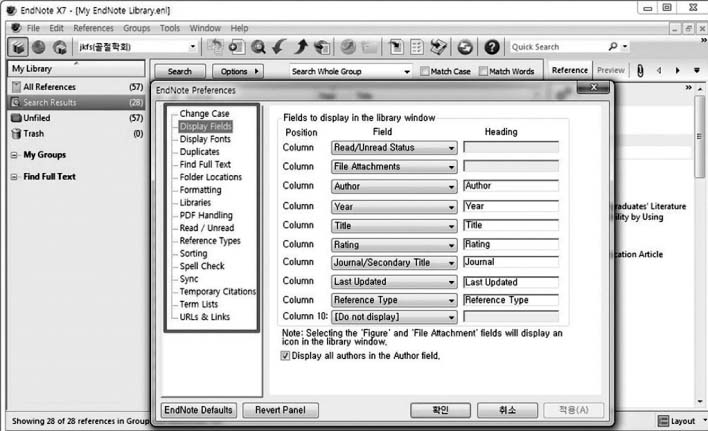Click the Revert Panel button
The width and height of the screenshot is (708, 431).
(x=280, y=410)
